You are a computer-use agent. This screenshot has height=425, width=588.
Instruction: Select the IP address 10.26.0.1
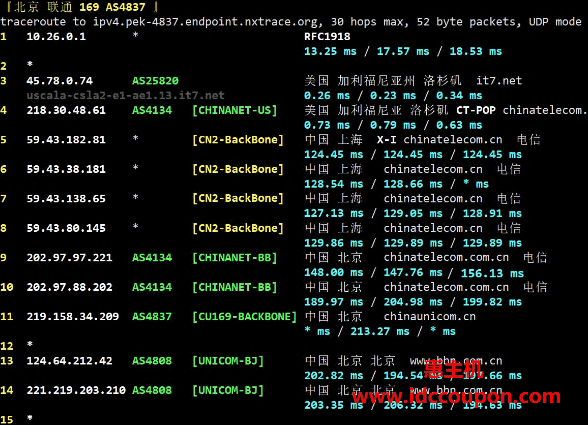tap(56, 36)
